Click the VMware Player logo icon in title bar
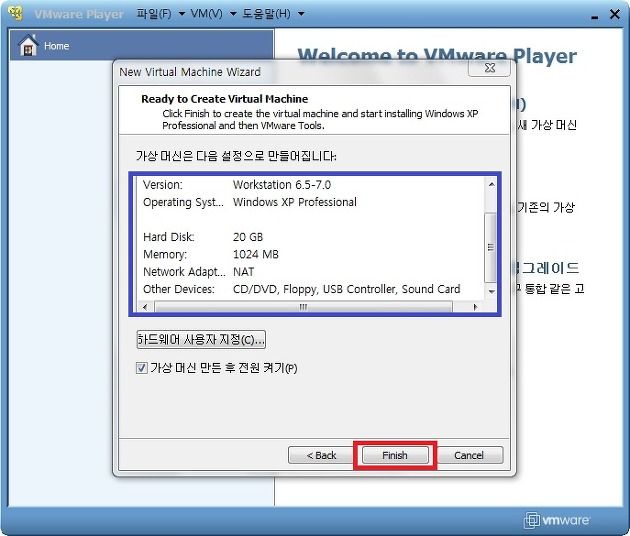The height and width of the screenshot is (536, 630). pyautogui.click(x=16, y=13)
